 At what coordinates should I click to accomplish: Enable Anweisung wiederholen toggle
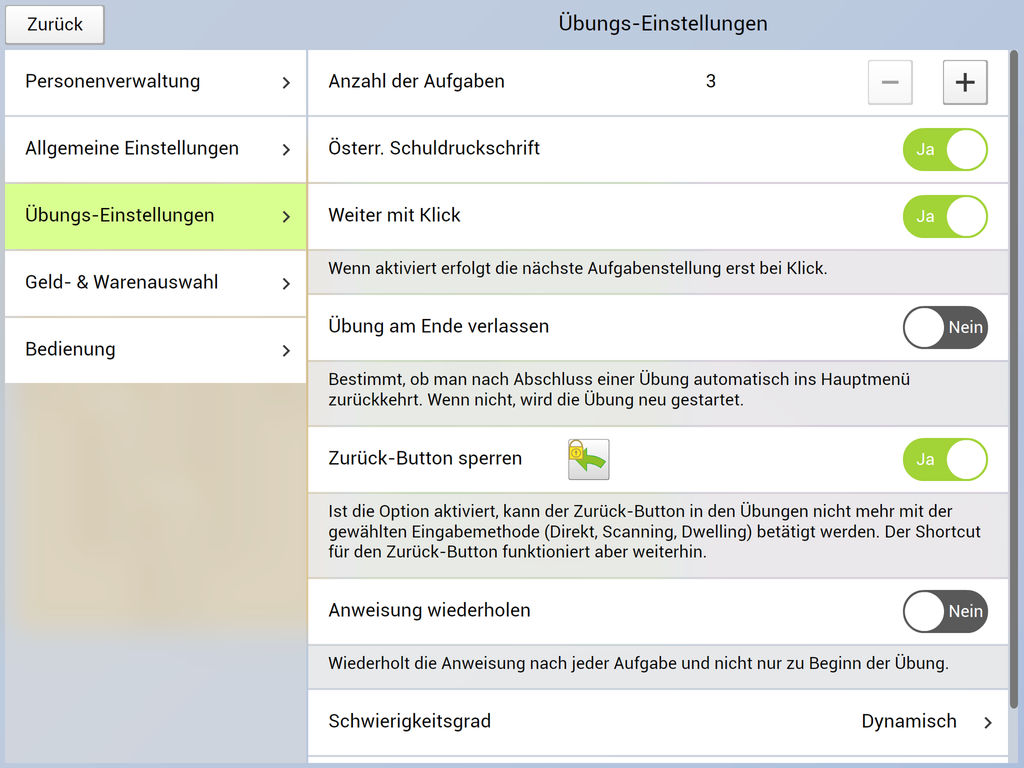[x=944, y=611]
